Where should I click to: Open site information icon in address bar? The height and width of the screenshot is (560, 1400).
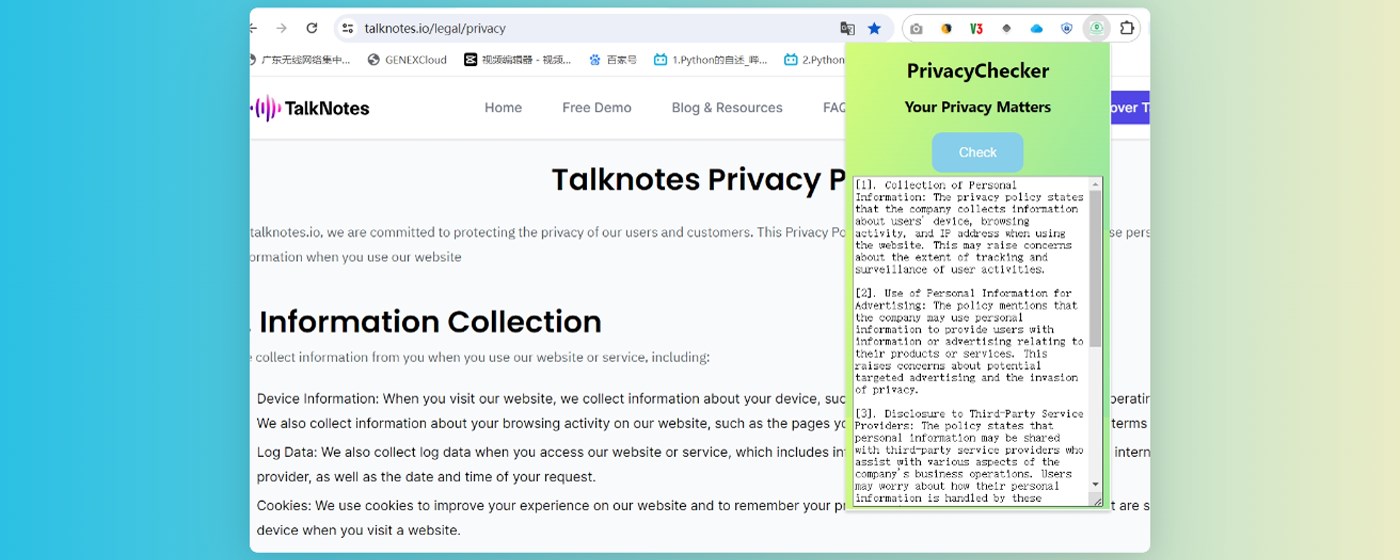[348, 28]
